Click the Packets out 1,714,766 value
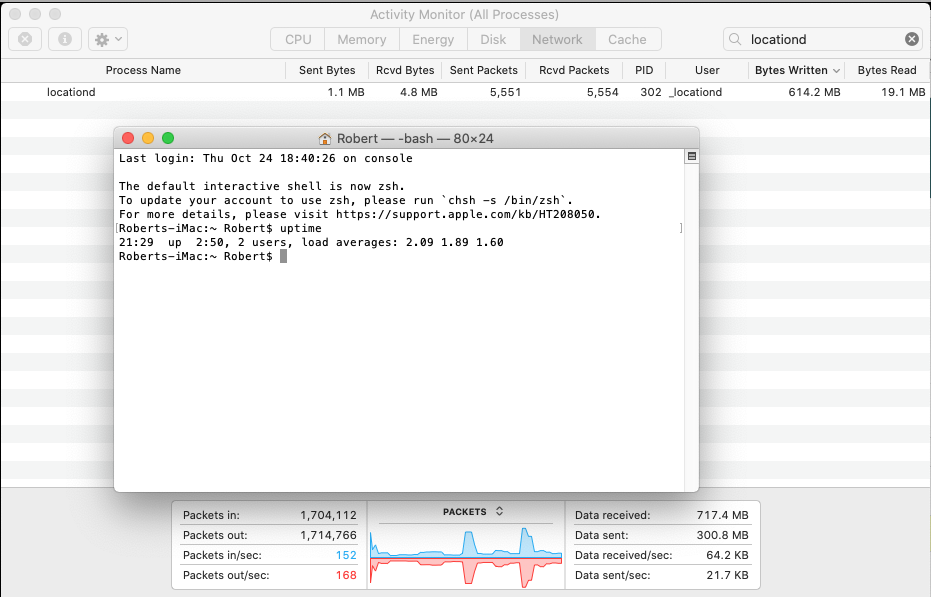The height and width of the screenshot is (597, 931). pos(328,535)
